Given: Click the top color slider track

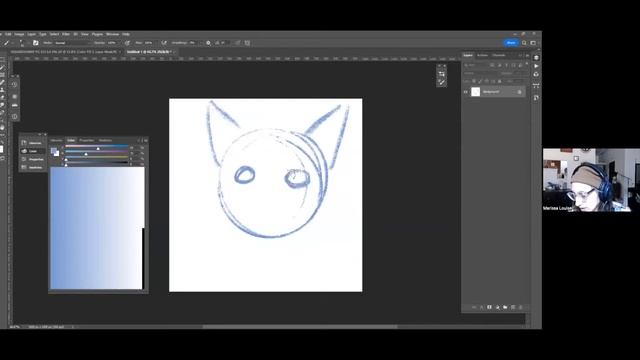Looking at the screenshot, I should [x=97, y=146].
